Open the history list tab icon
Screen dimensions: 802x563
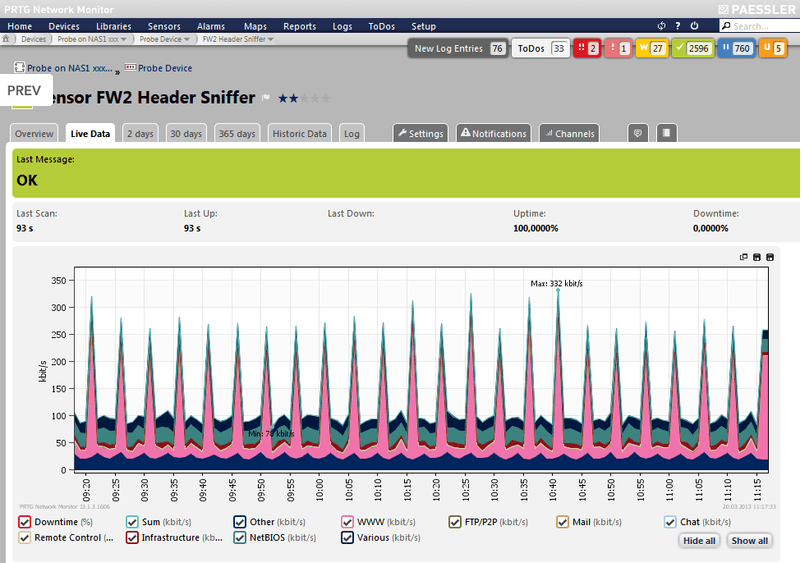pyautogui.click(x=666, y=133)
